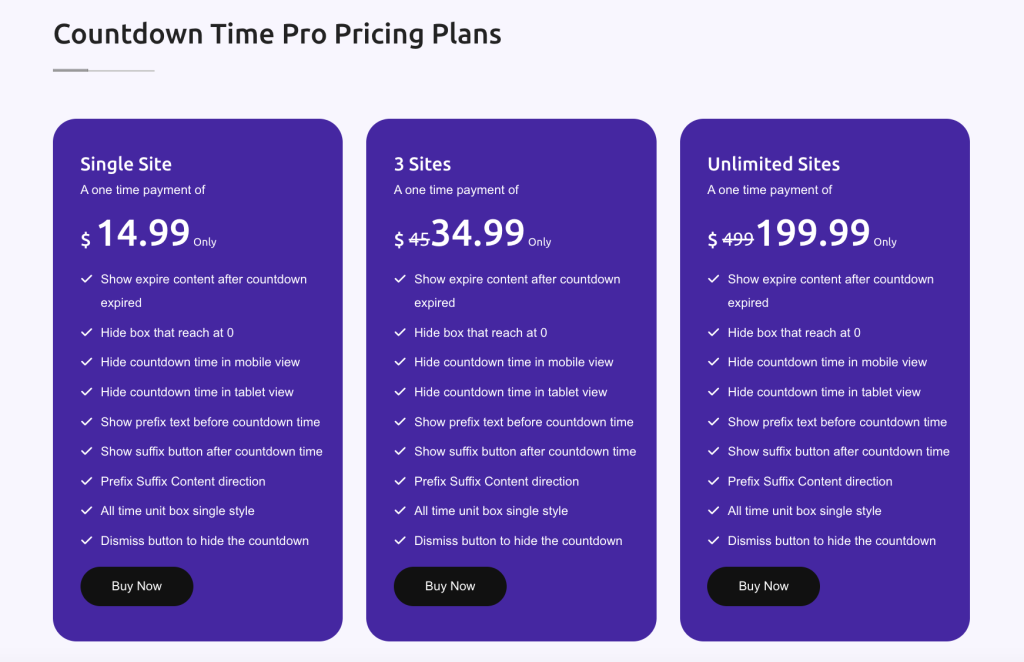Screen dimensions: 1024x662
Task: Expand the Single Site plan card
Action: [x=197, y=380]
